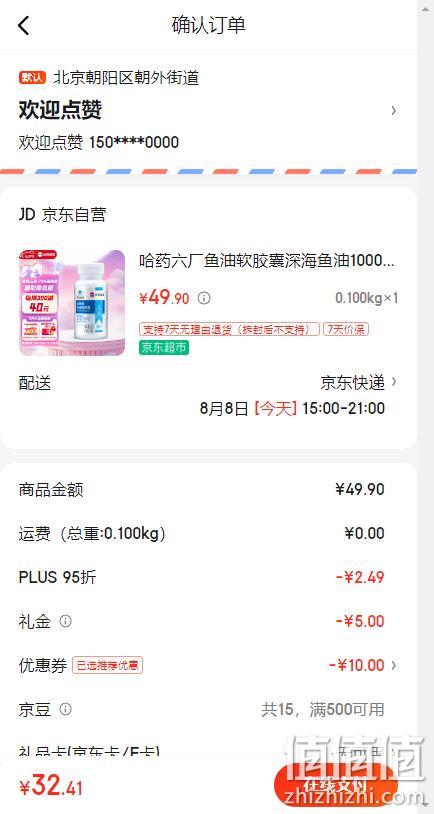This screenshot has width=434, height=814.
Task: Tap the JD 京东自营 store header
Action: tap(62, 214)
